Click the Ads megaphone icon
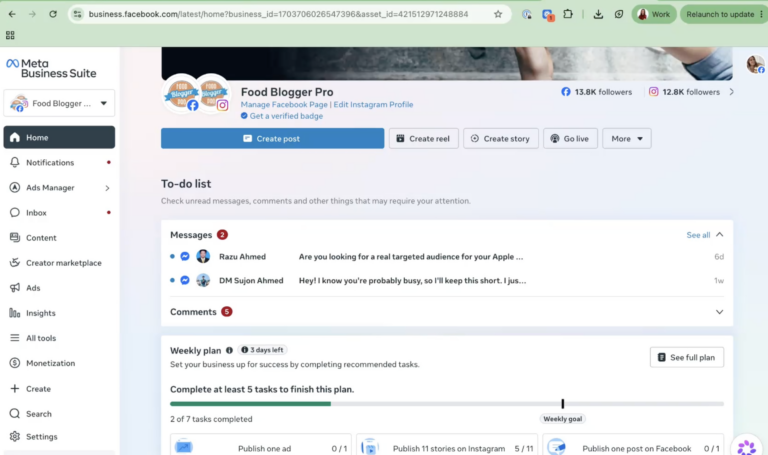 click(x=15, y=287)
